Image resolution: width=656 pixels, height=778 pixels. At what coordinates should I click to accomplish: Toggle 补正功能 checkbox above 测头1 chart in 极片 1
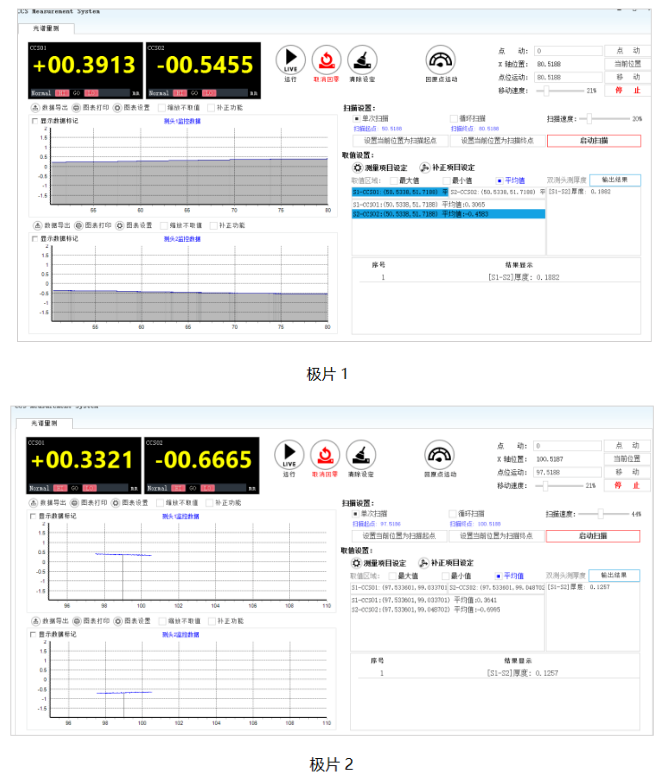tap(211, 108)
